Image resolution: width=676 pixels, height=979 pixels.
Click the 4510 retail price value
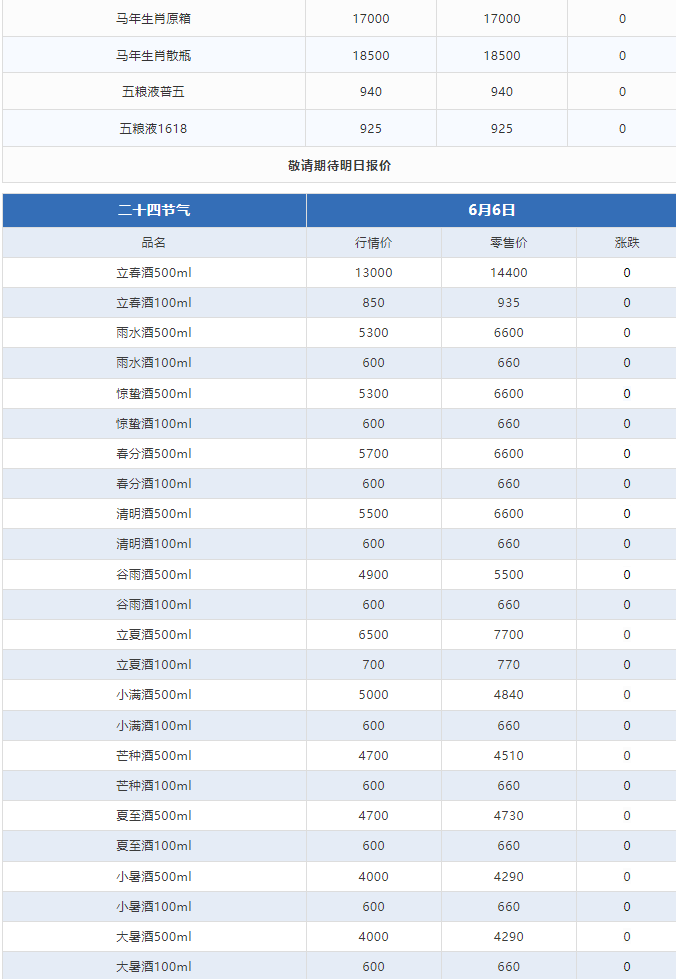point(509,756)
